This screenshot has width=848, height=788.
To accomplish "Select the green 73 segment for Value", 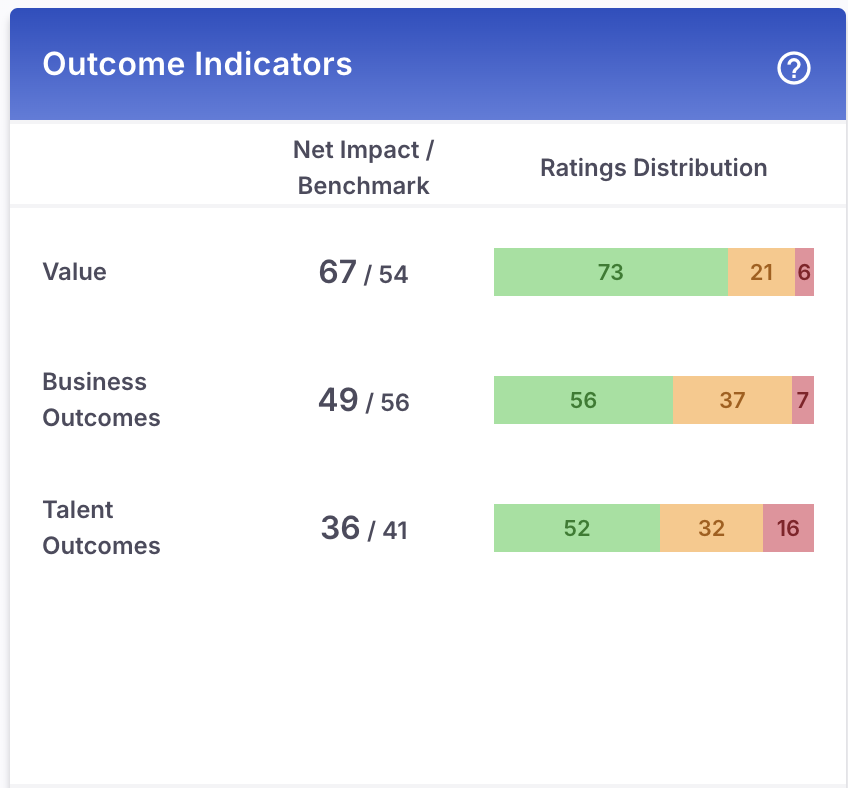I will [610, 272].
